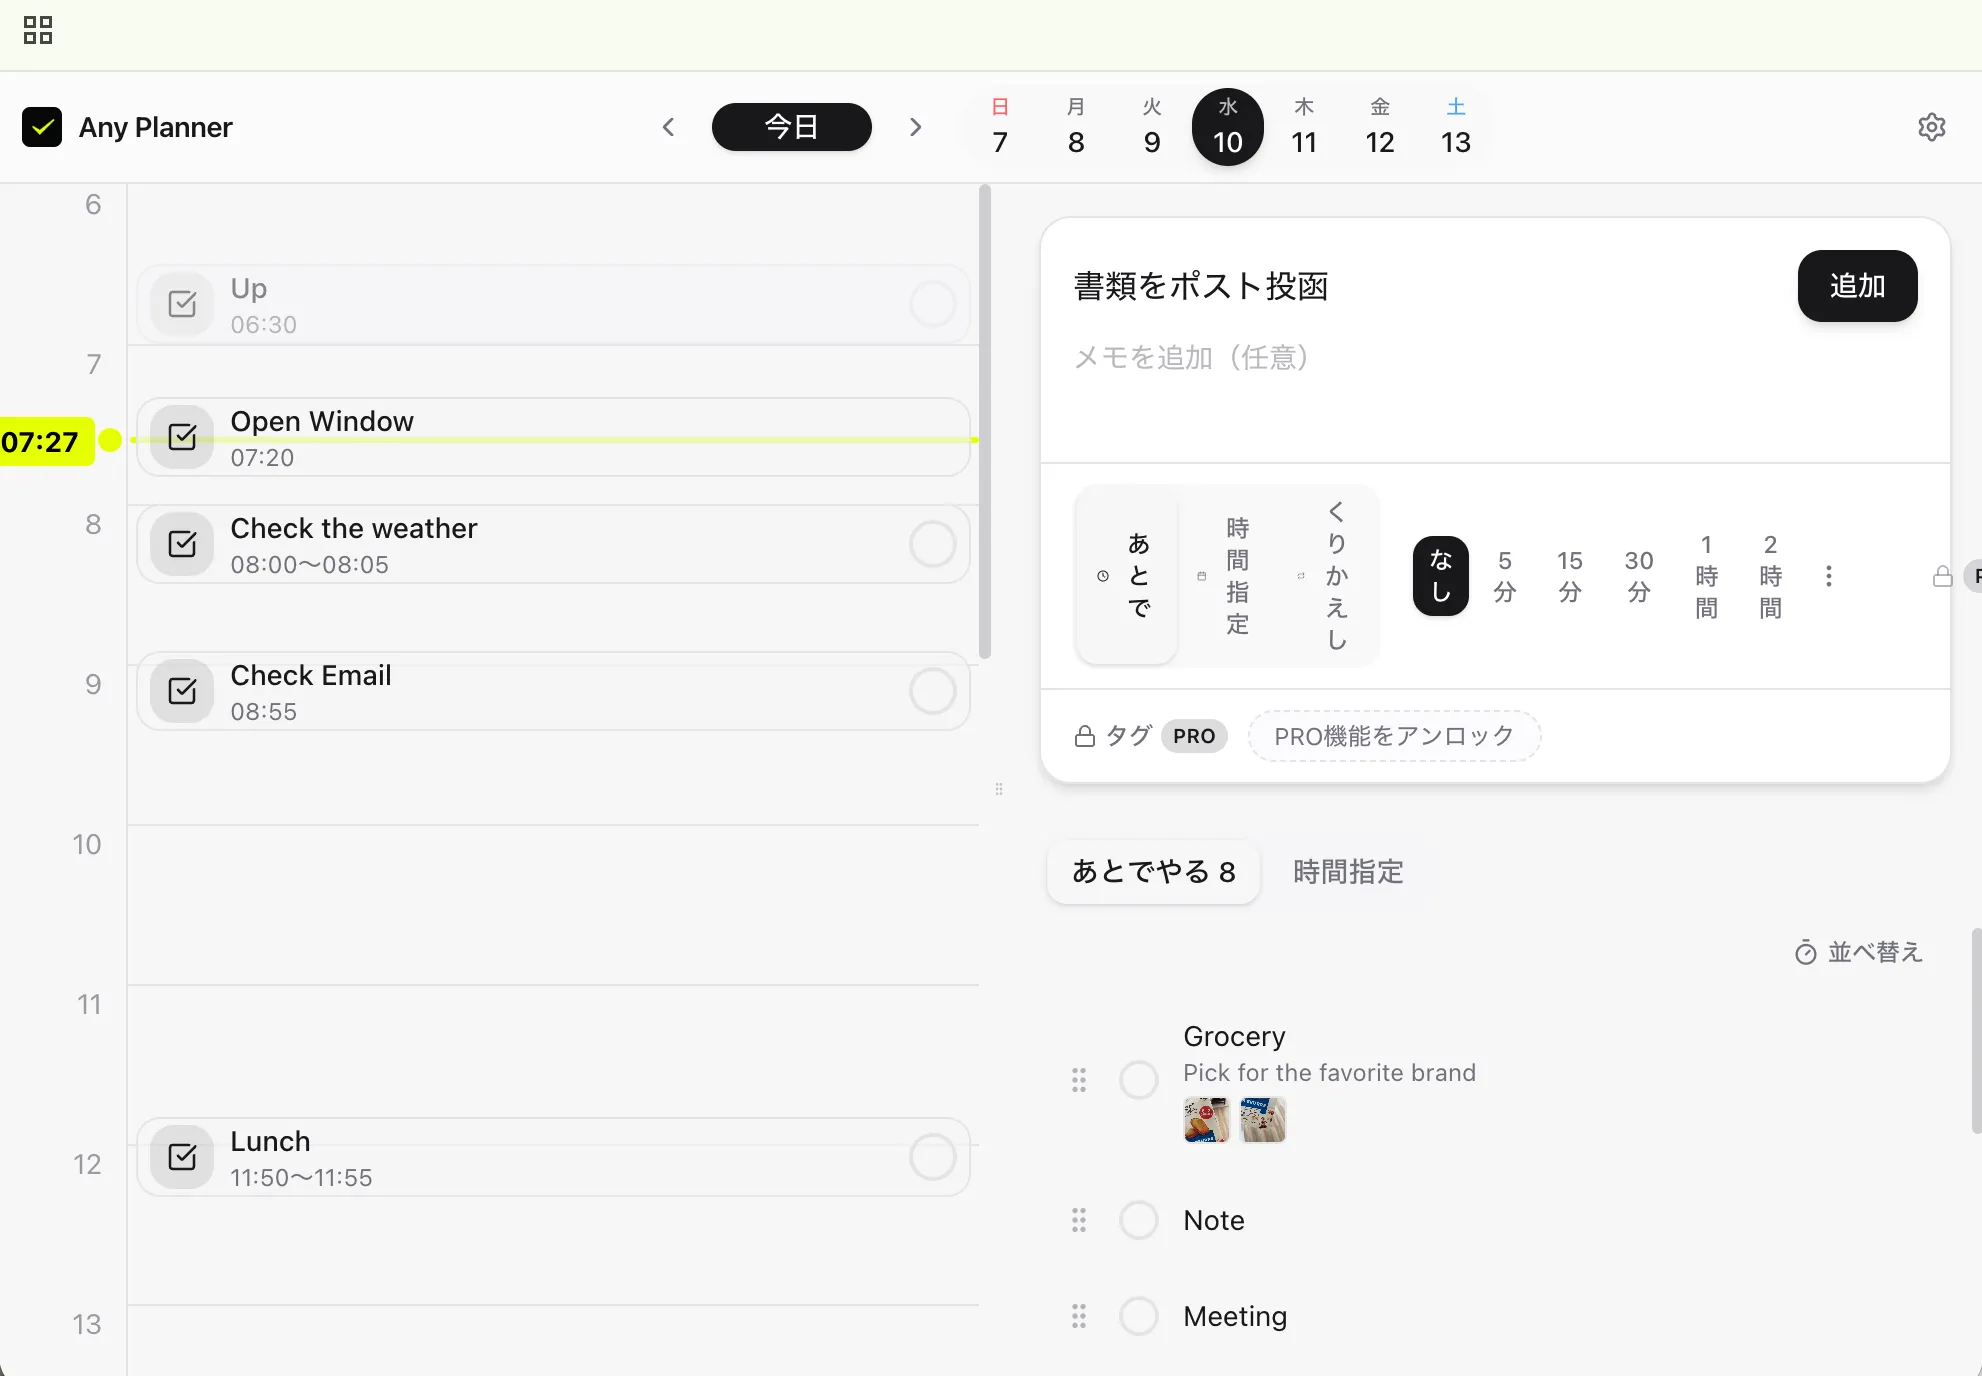The width and height of the screenshot is (1982, 1376).
Task: Click the task icon beside Lunch
Action: click(182, 1157)
